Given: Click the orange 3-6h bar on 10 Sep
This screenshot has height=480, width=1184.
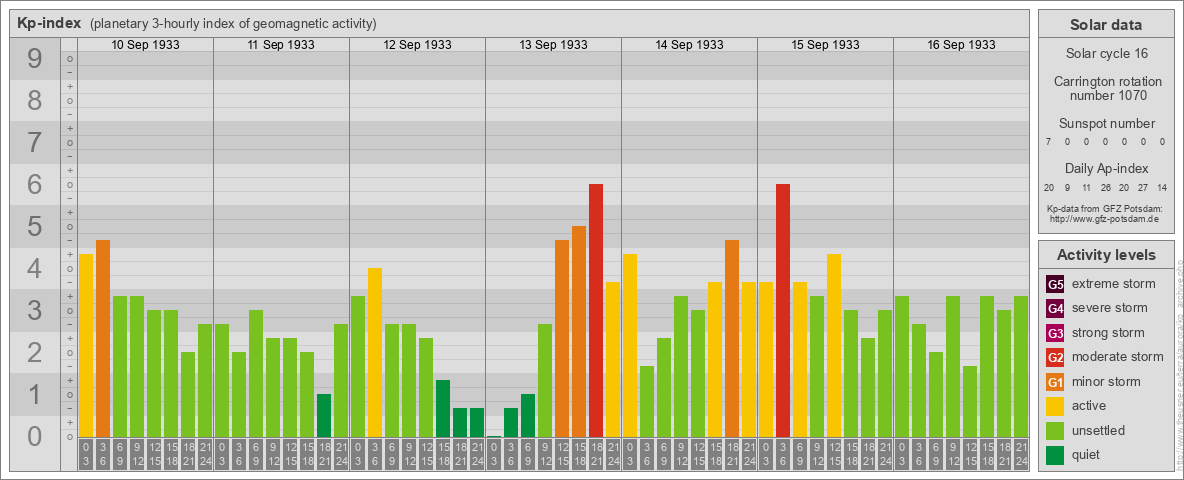Looking at the screenshot, I should (103, 338).
